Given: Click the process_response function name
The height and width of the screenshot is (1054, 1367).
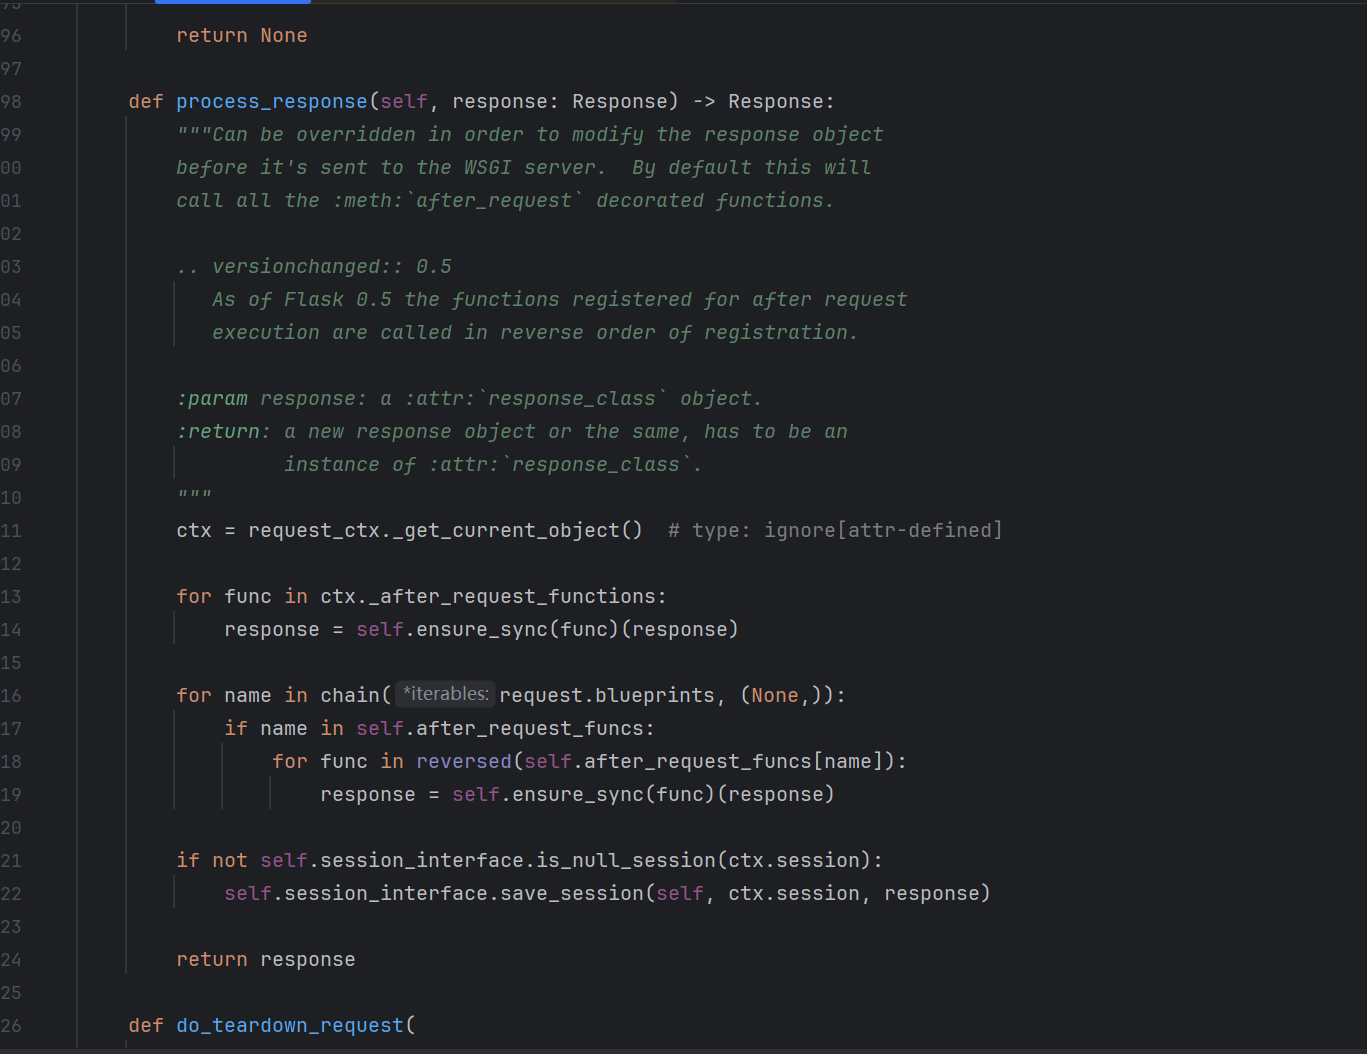Looking at the screenshot, I should (271, 102).
